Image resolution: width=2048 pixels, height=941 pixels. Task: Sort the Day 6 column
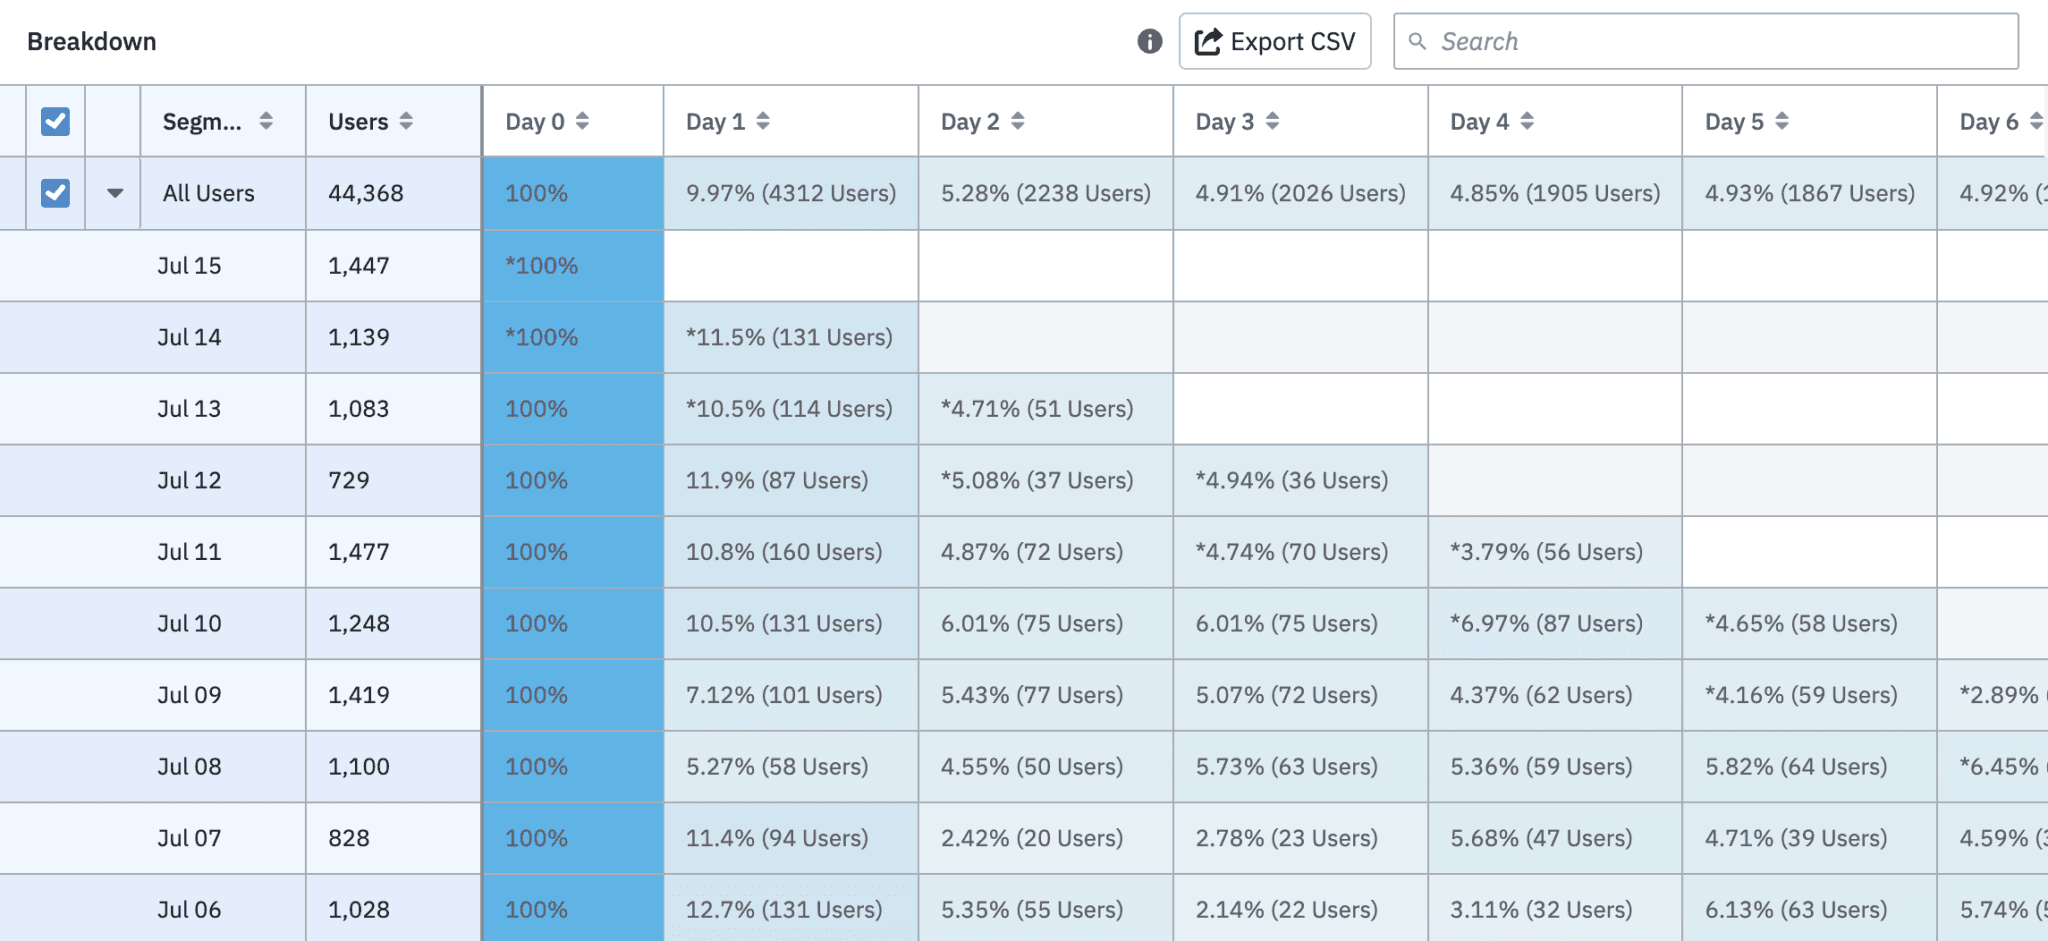click(x=2037, y=121)
